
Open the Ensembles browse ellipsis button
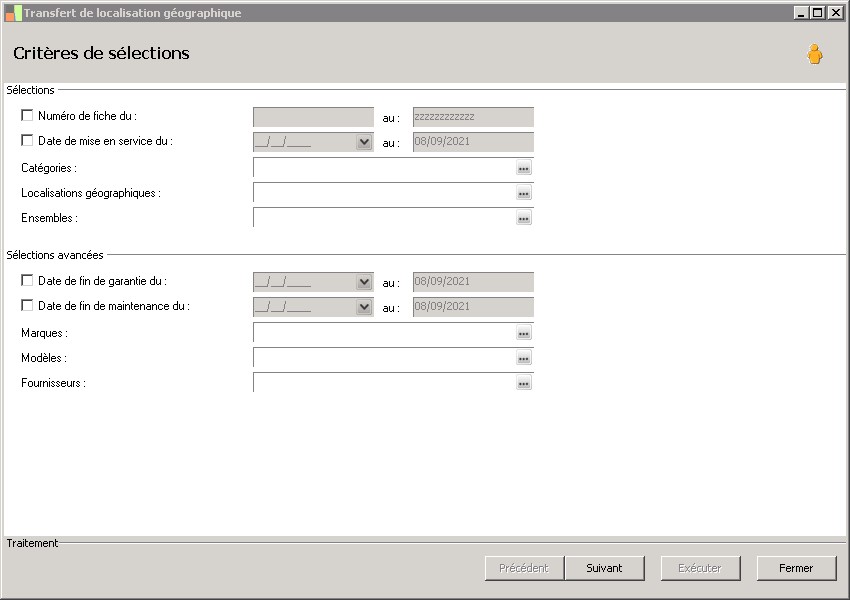point(523,218)
